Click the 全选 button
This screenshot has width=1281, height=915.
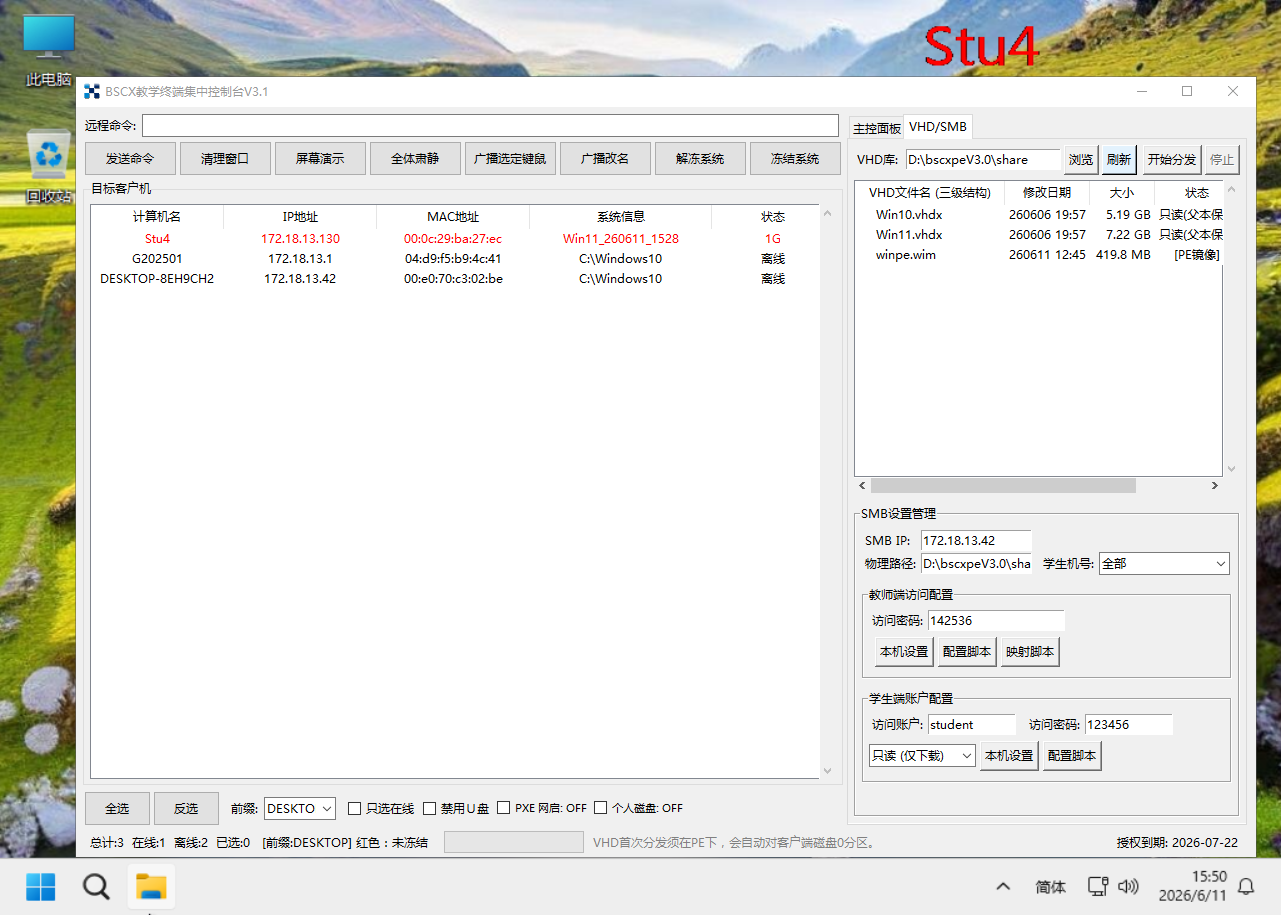[117, 809]
